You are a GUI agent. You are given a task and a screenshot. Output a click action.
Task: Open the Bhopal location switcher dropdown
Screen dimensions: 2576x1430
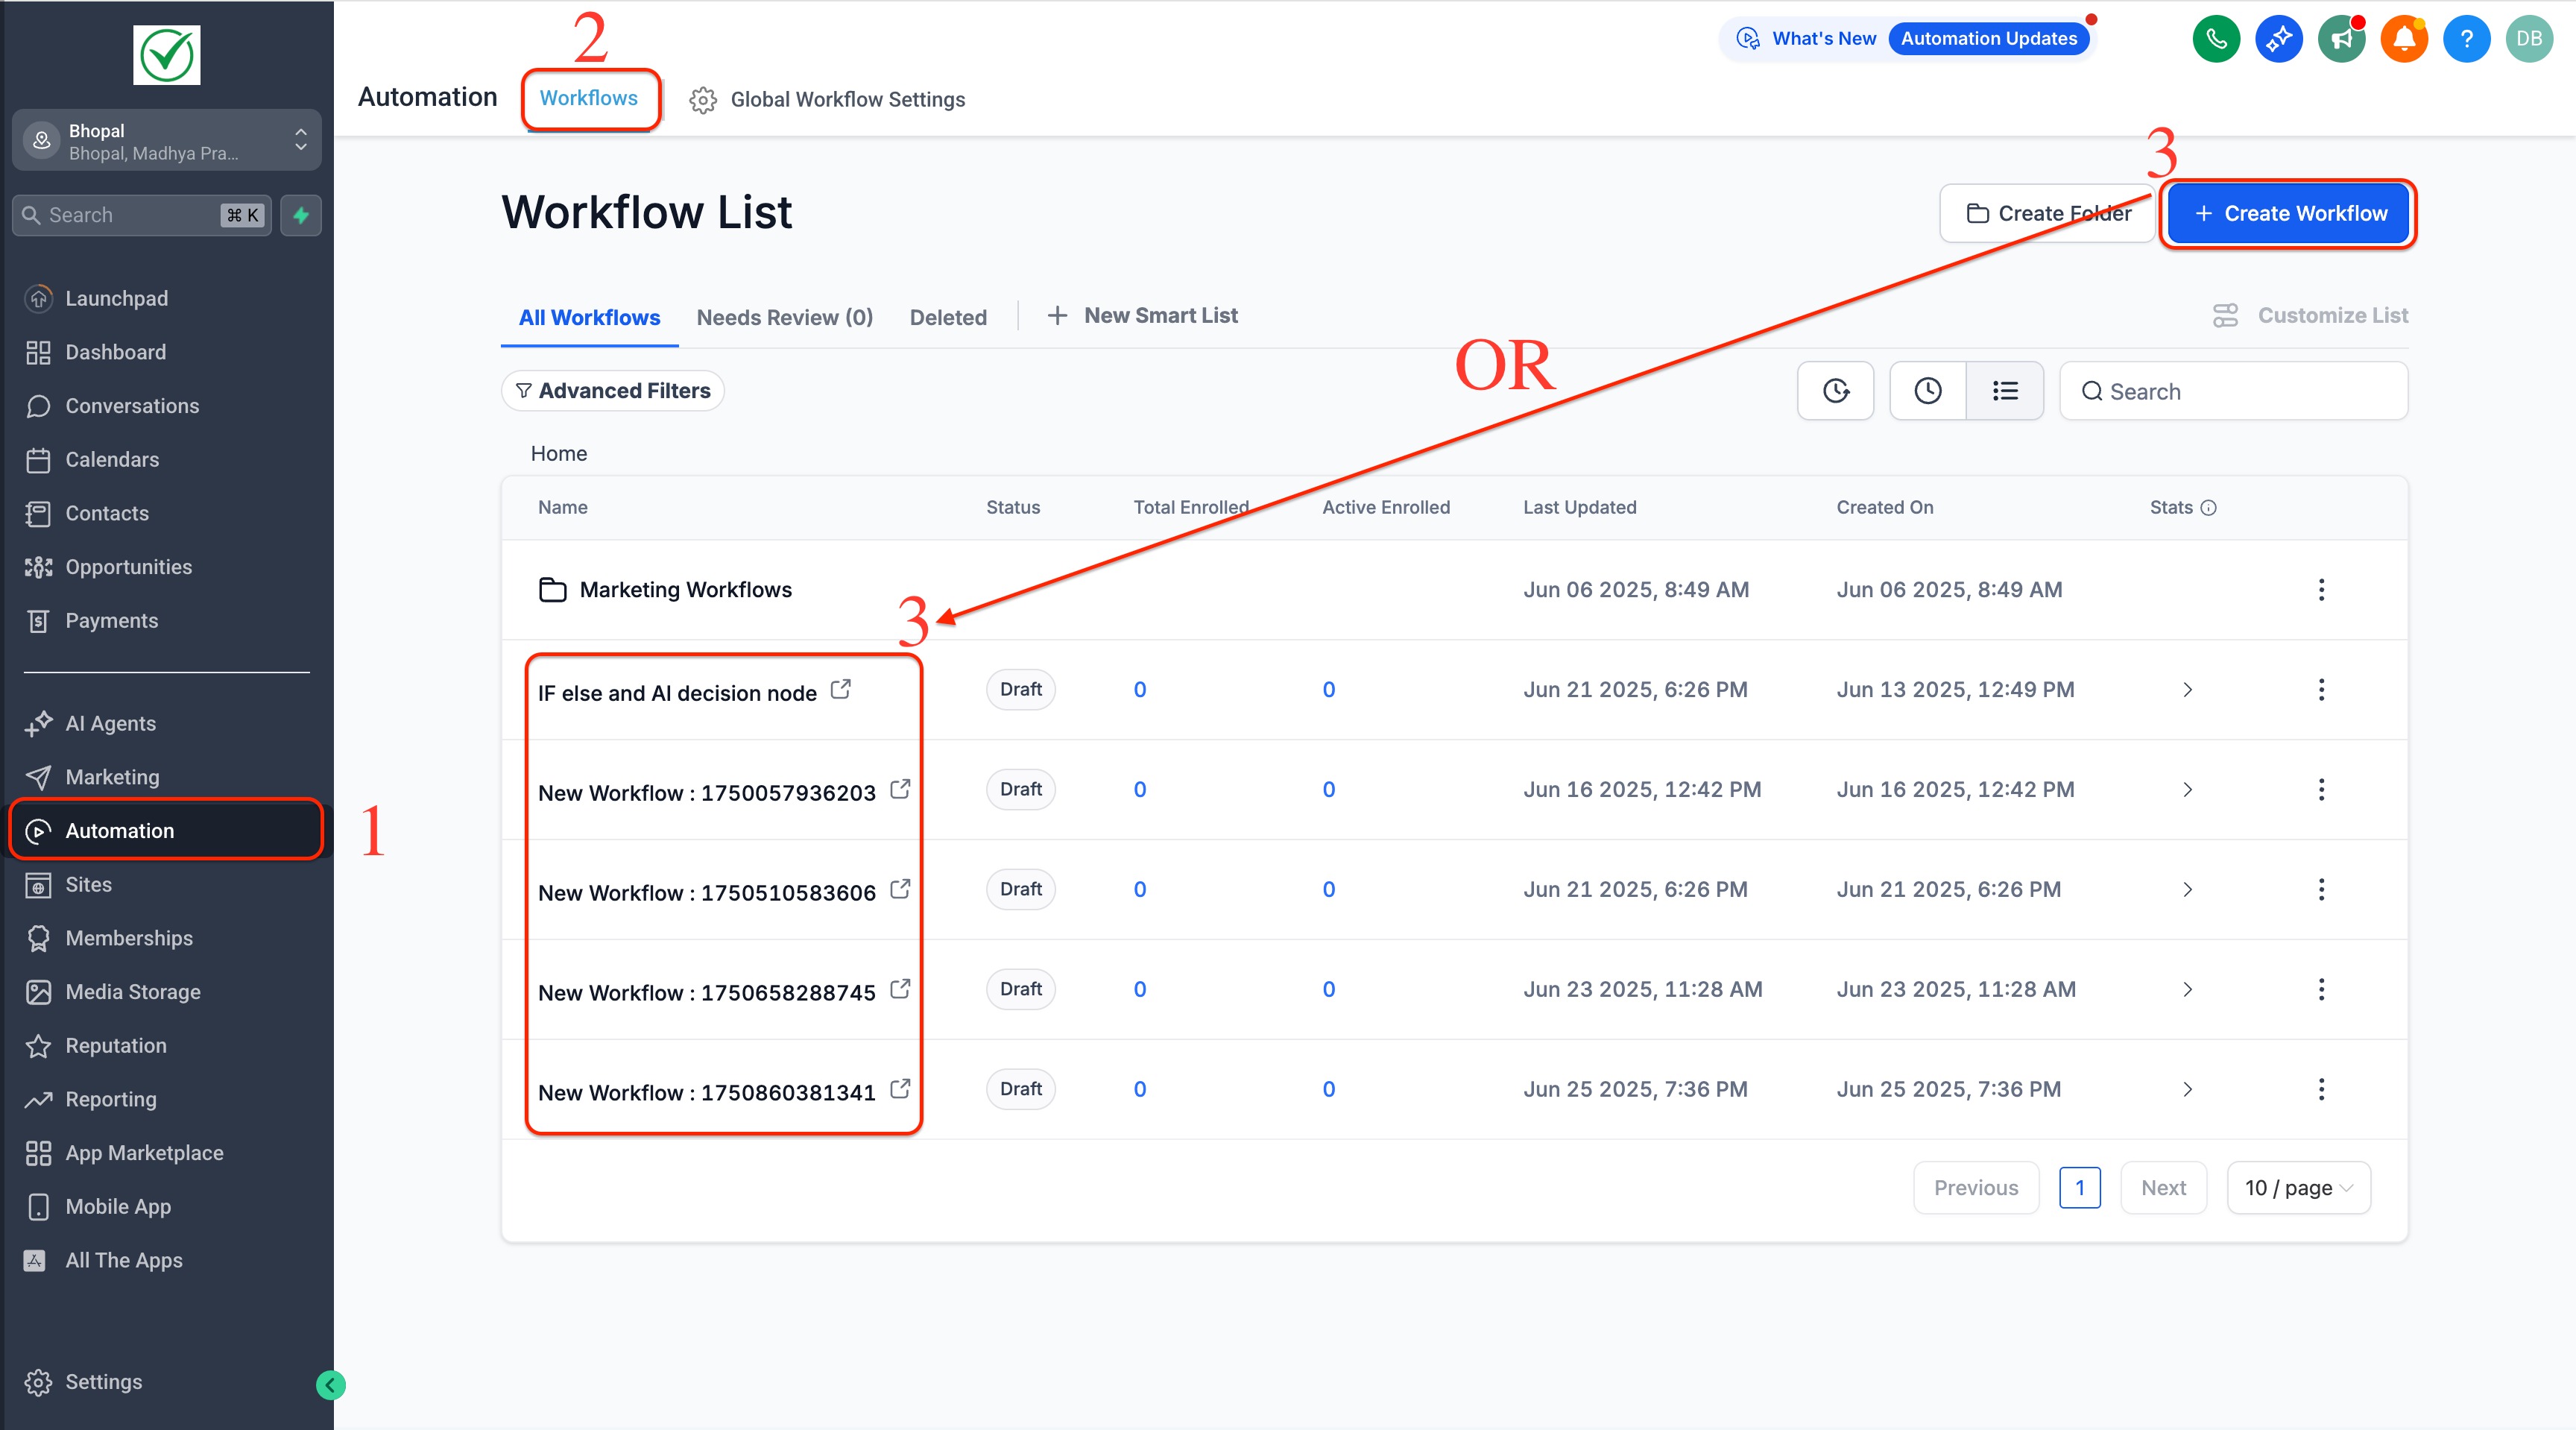(x=167, y=141)
